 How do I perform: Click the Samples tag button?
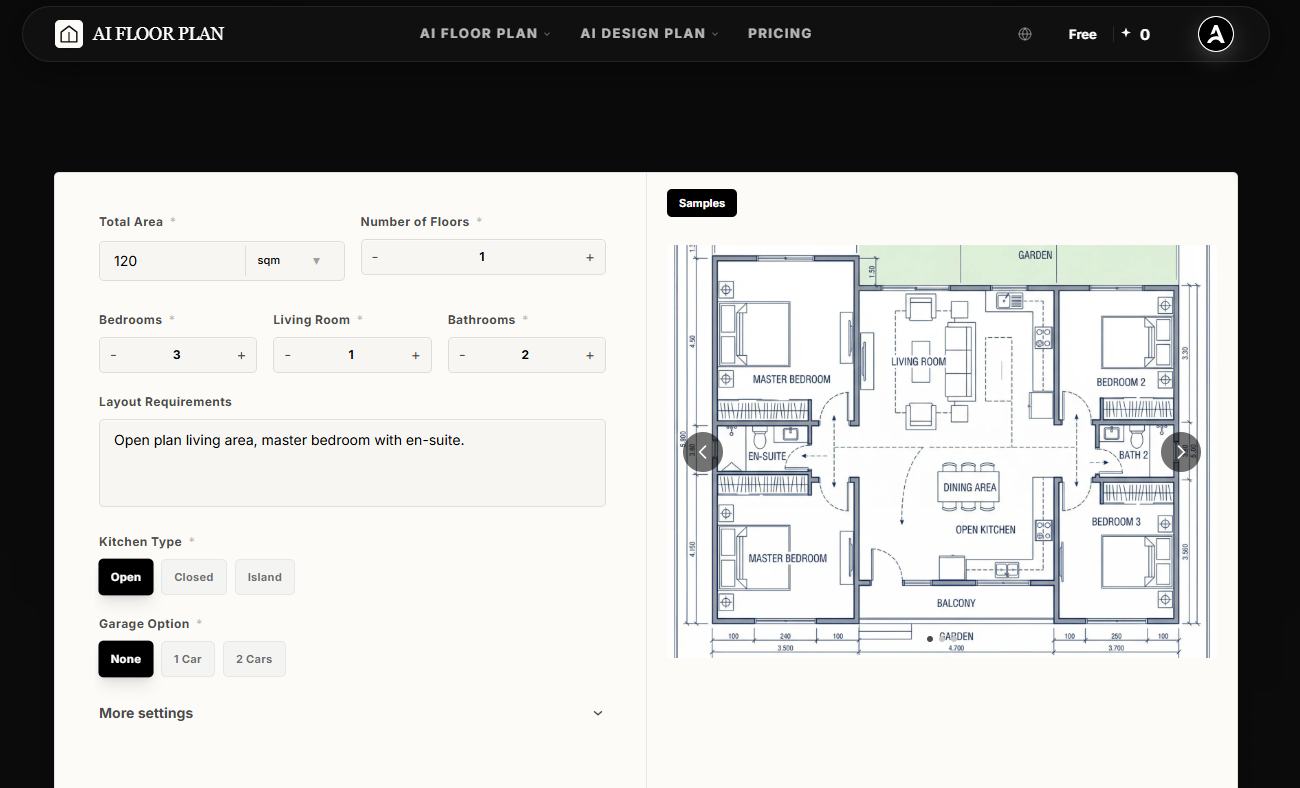coord(702,203)
